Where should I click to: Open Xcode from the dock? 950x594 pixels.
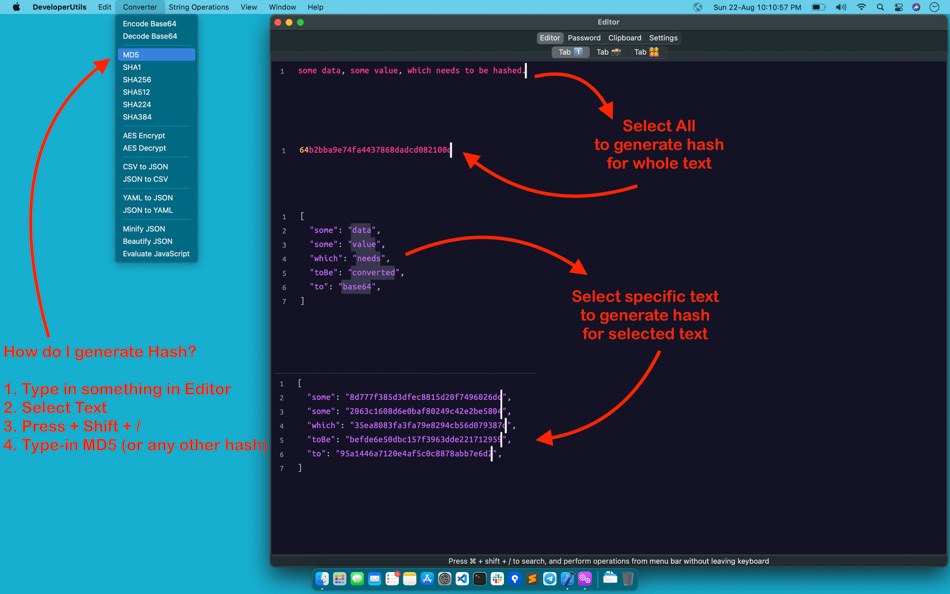567,579
